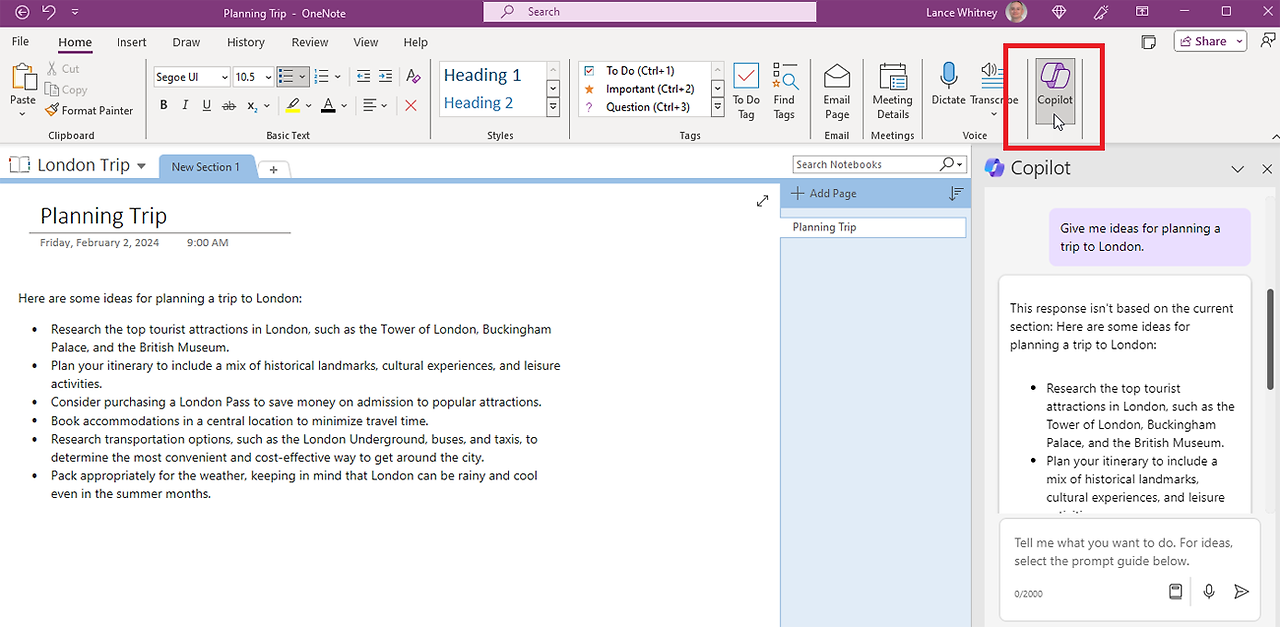Click in the Search Notebooks field

866,164
